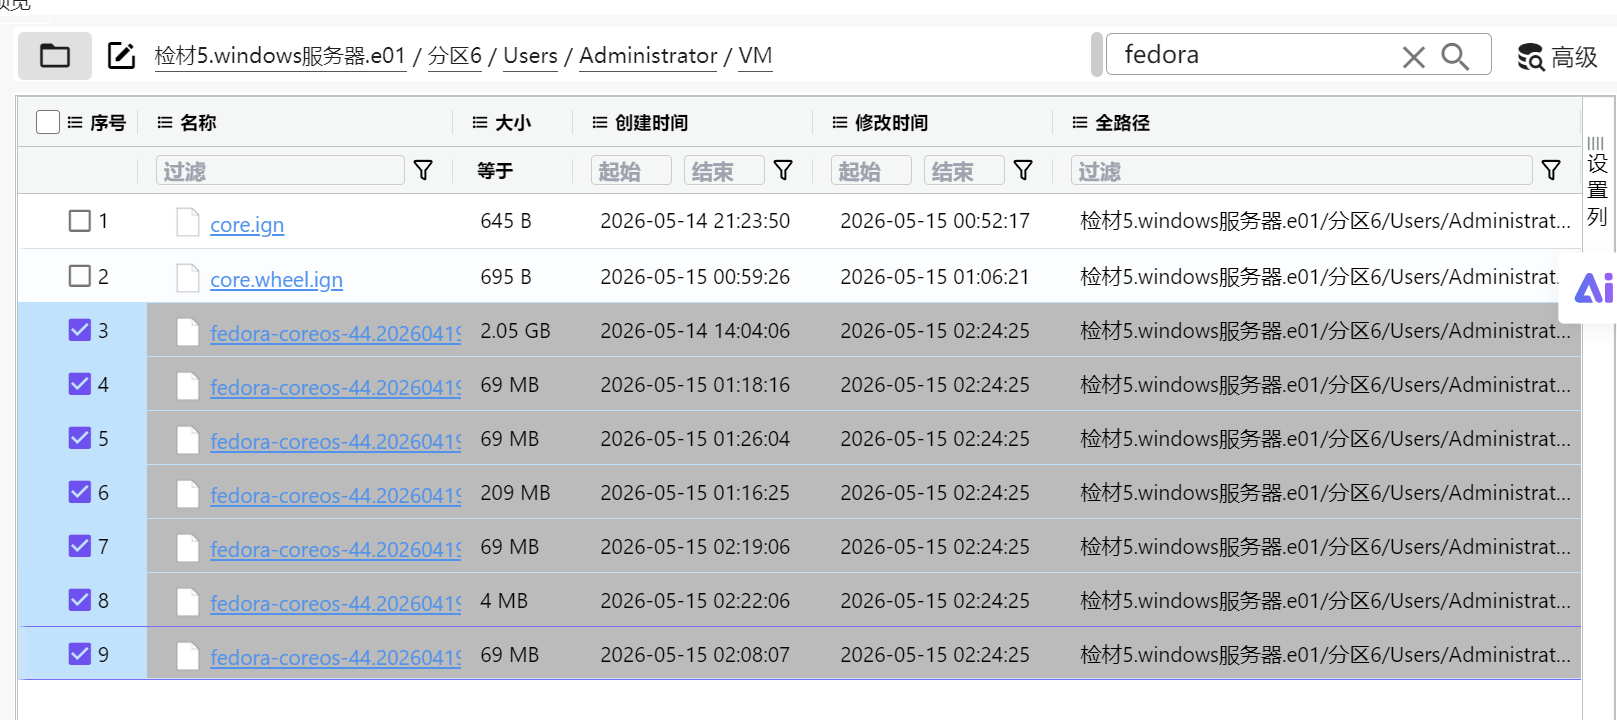Image resolution: width=1617 pixels, height=720 pixels.
Task: Open the Ai assistant icon
Action: point(1594,288)
